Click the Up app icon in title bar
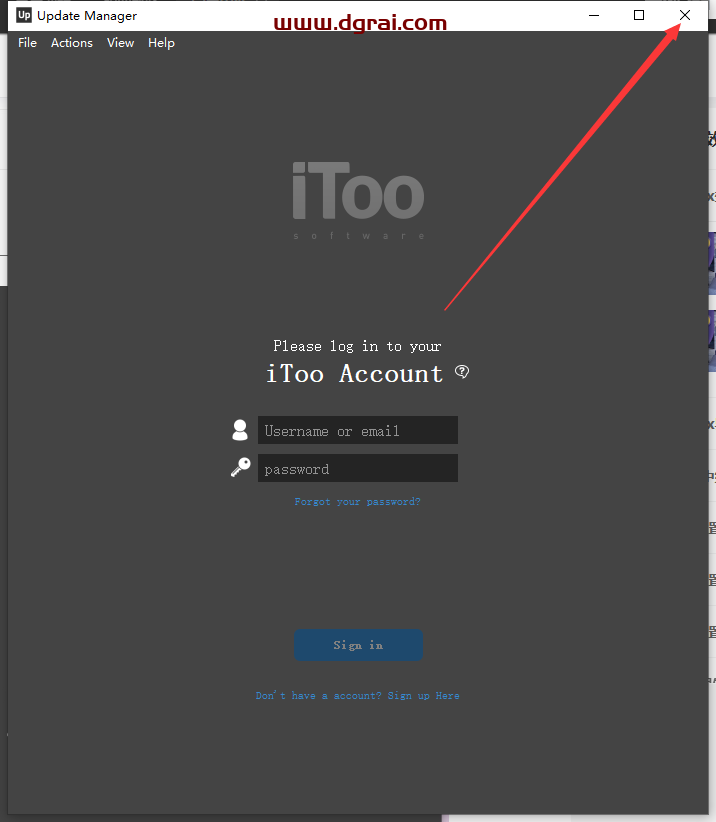Image resolution: width=716 pixels, height=822 pixels. click(24, 15)
